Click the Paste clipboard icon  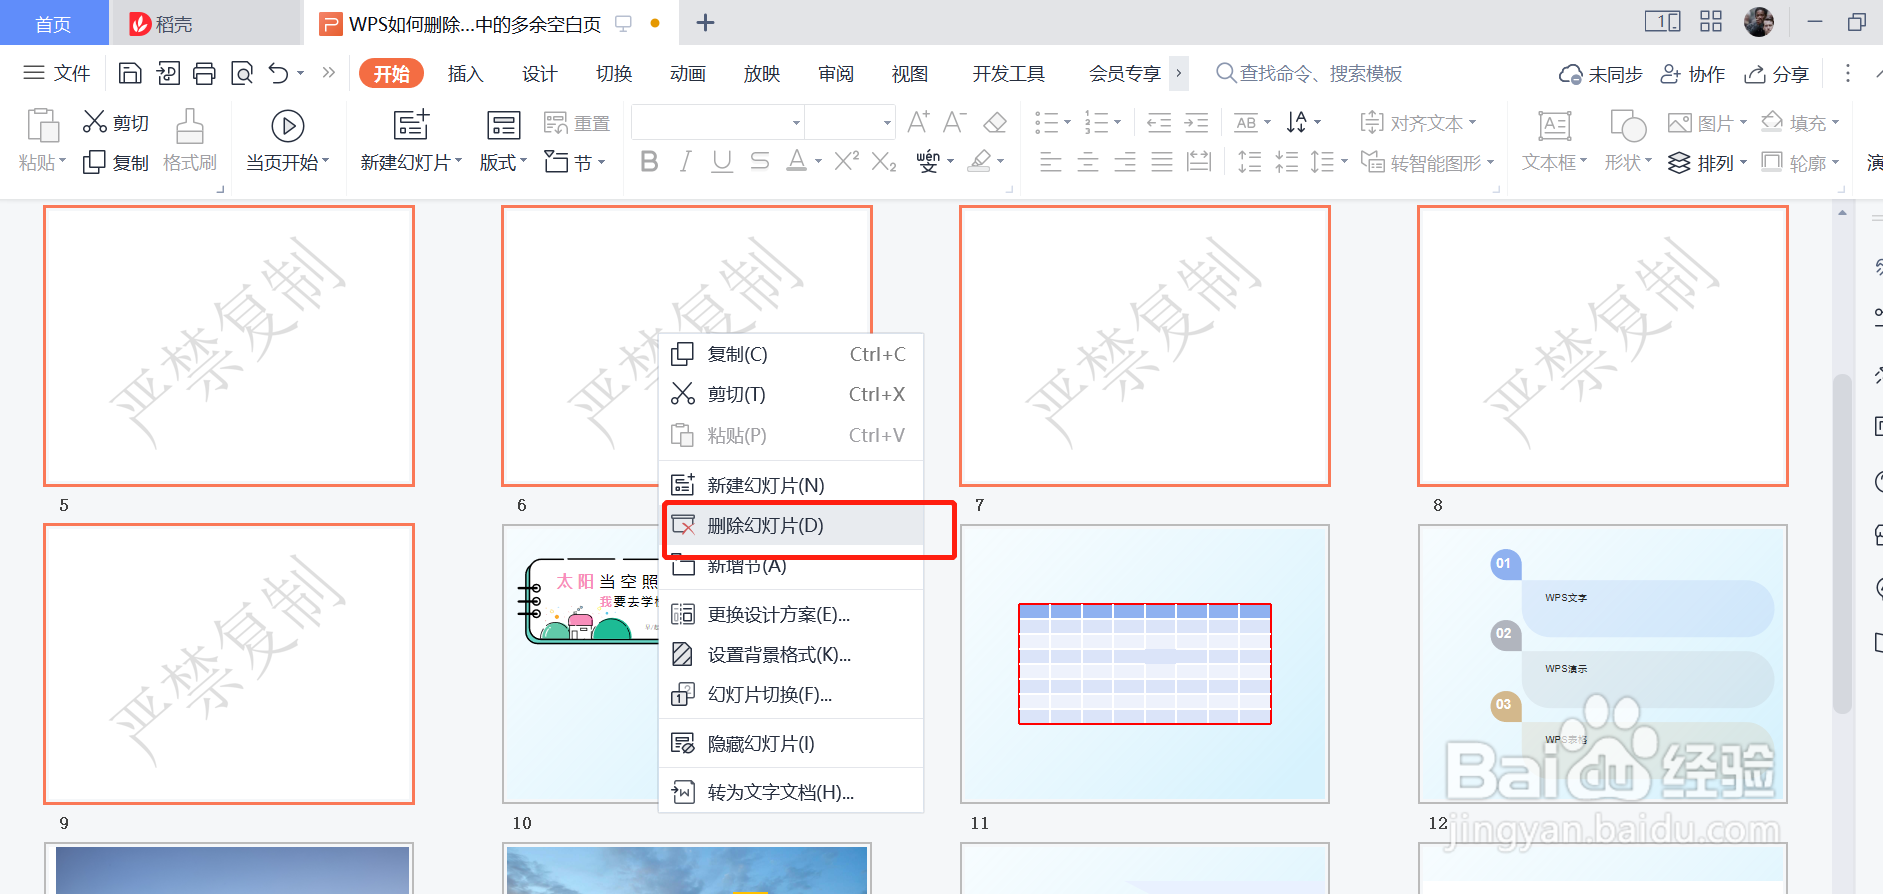coord(42,125)
